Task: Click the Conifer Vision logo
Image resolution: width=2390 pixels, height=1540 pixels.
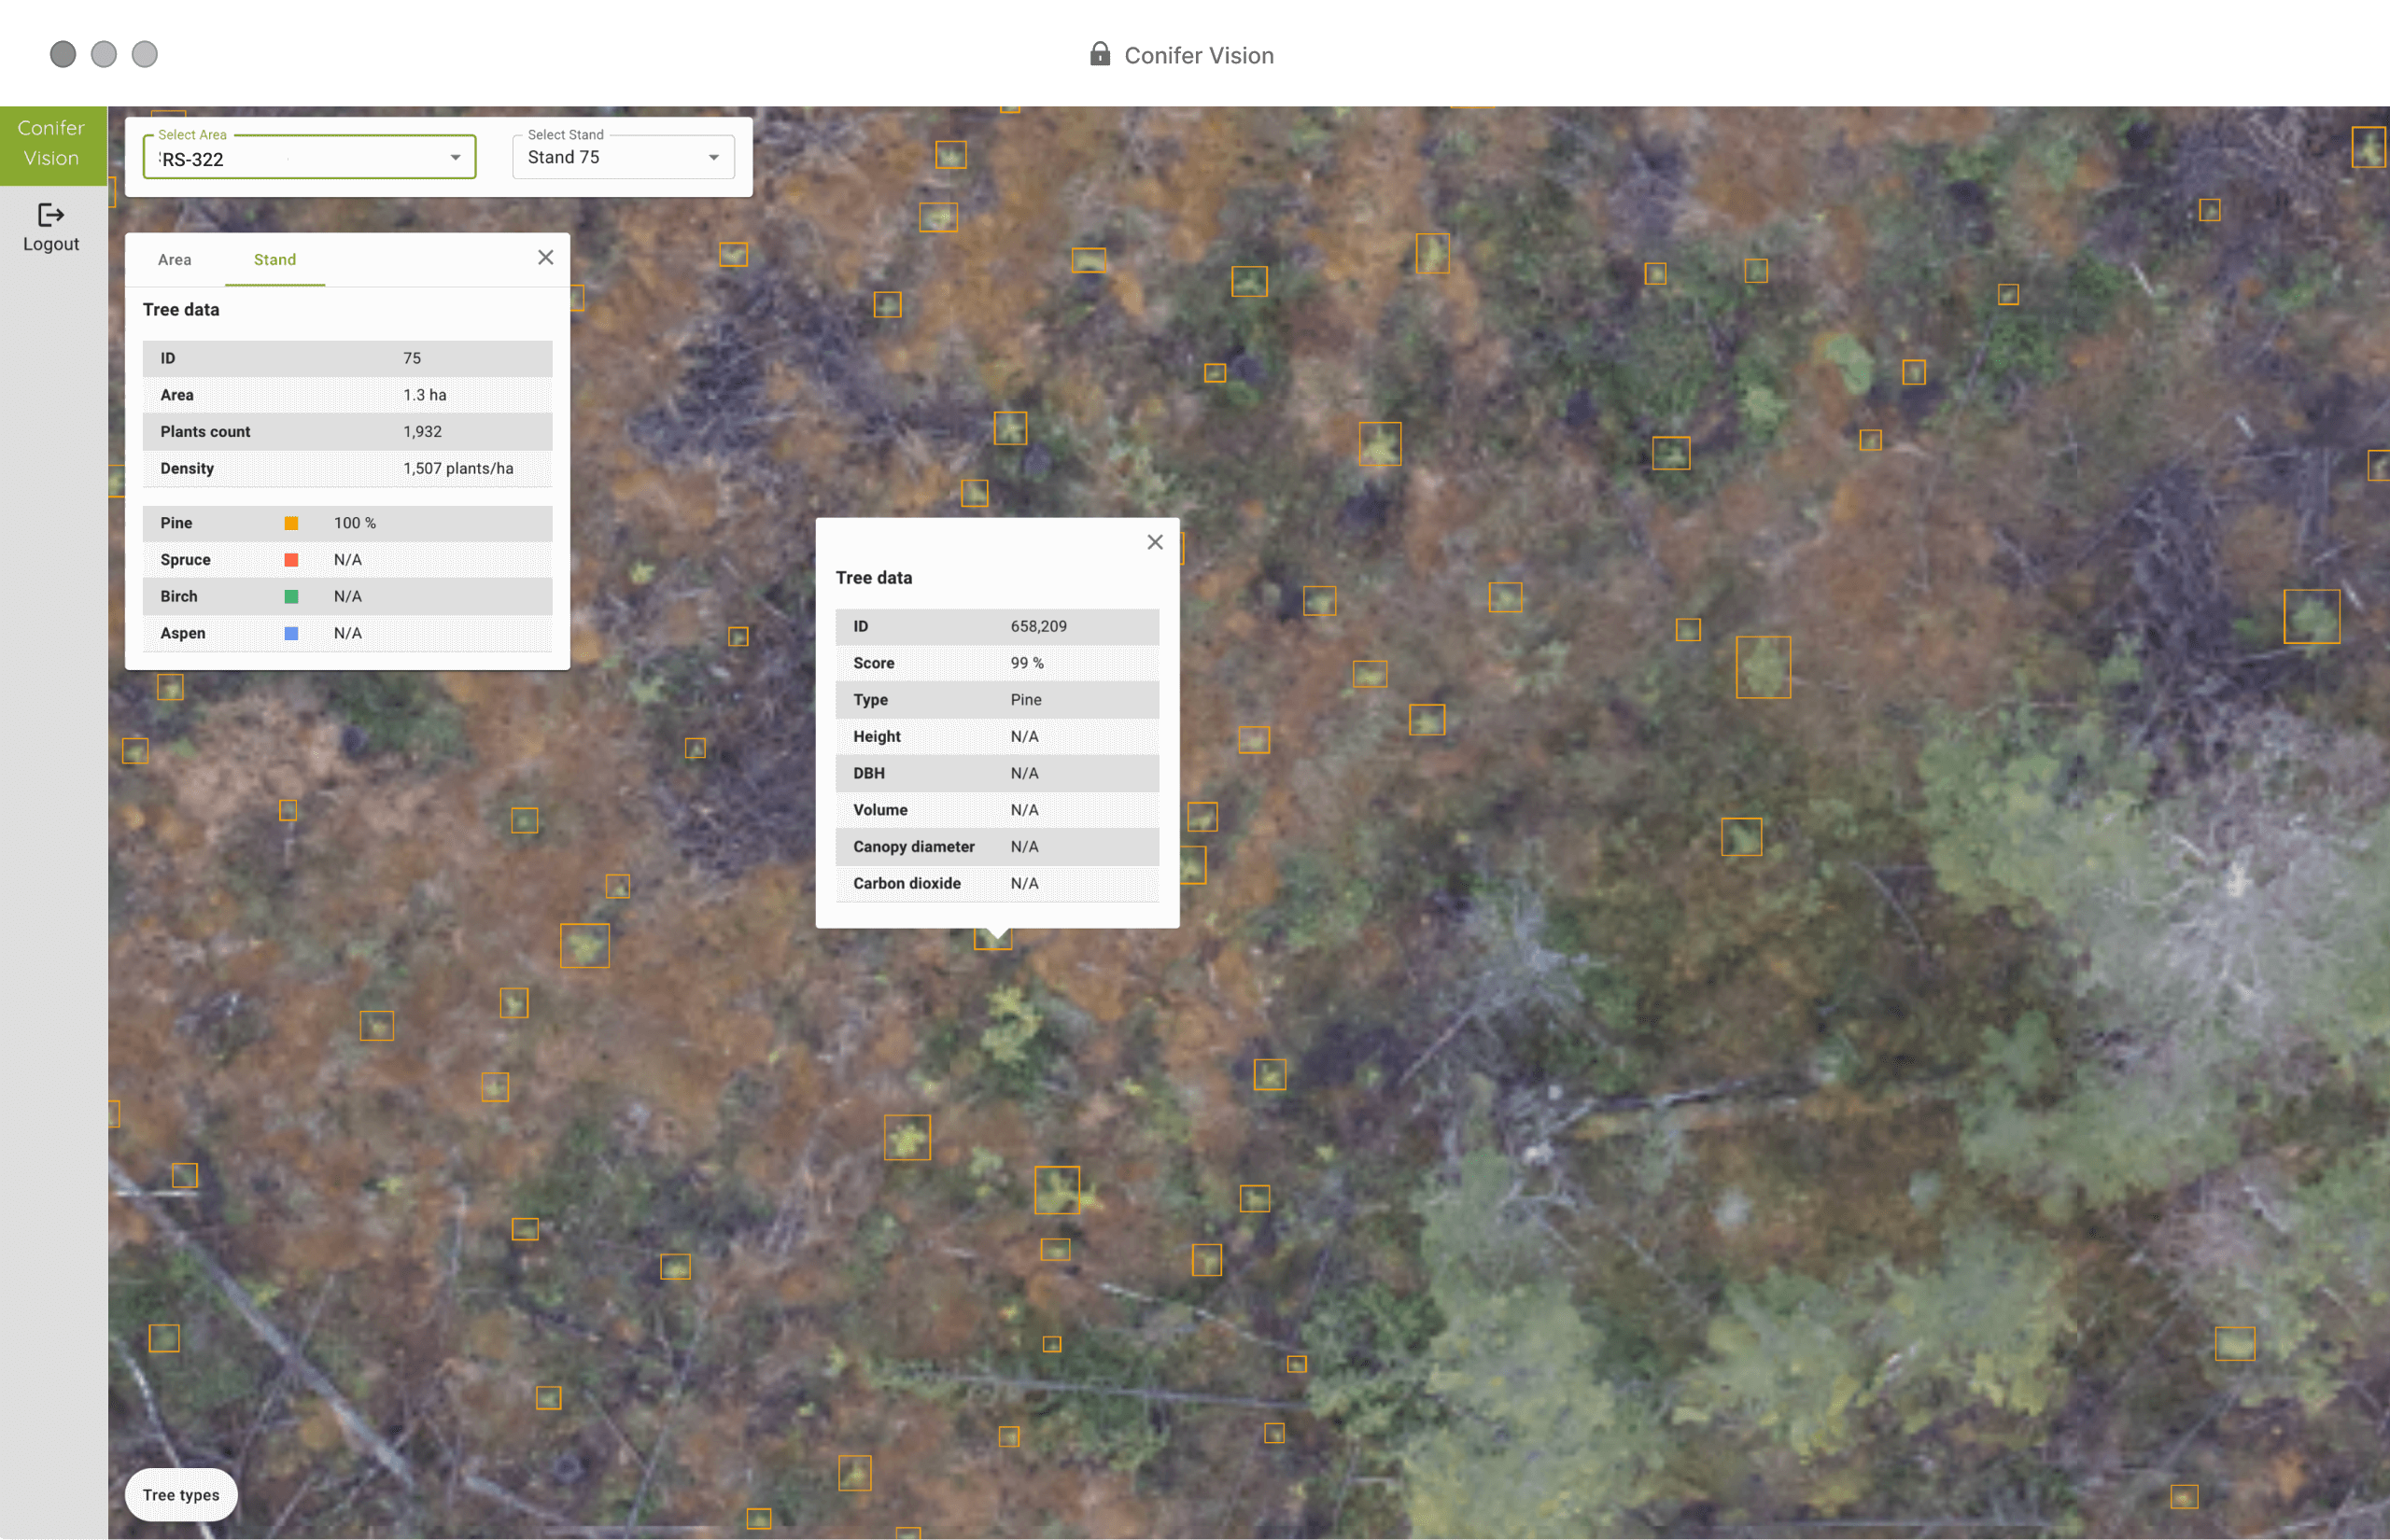Action: [x=52, y=144]
